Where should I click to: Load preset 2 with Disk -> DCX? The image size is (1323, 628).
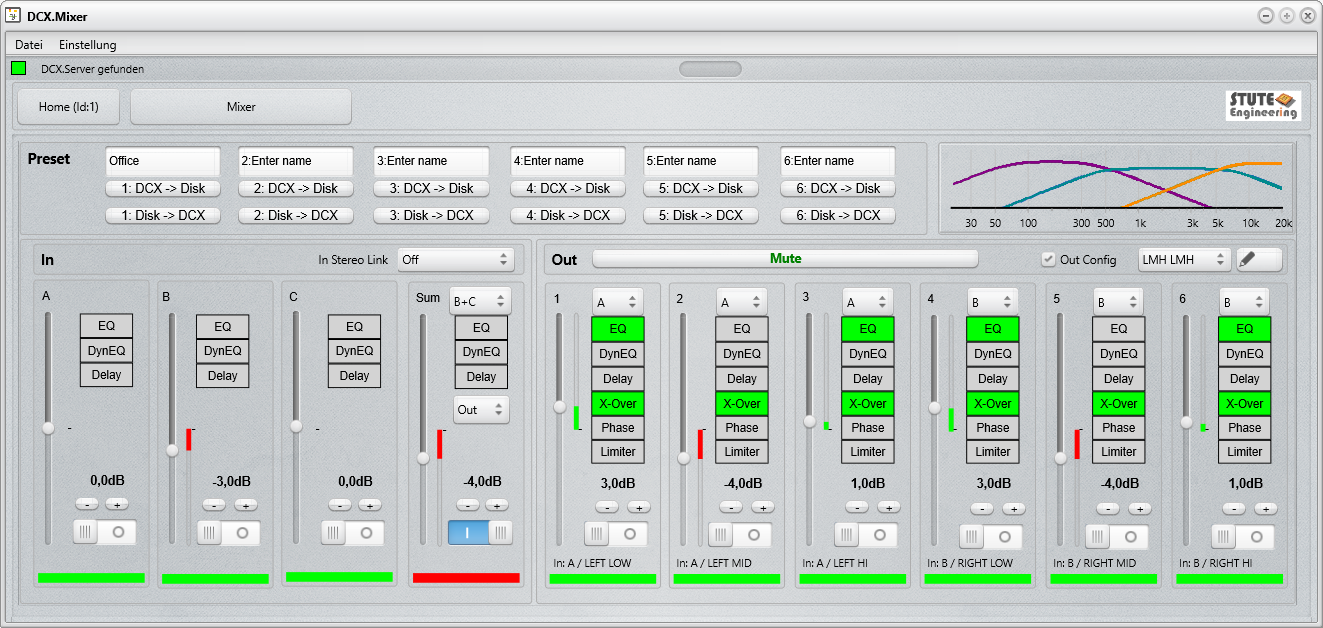coord(297,214)
